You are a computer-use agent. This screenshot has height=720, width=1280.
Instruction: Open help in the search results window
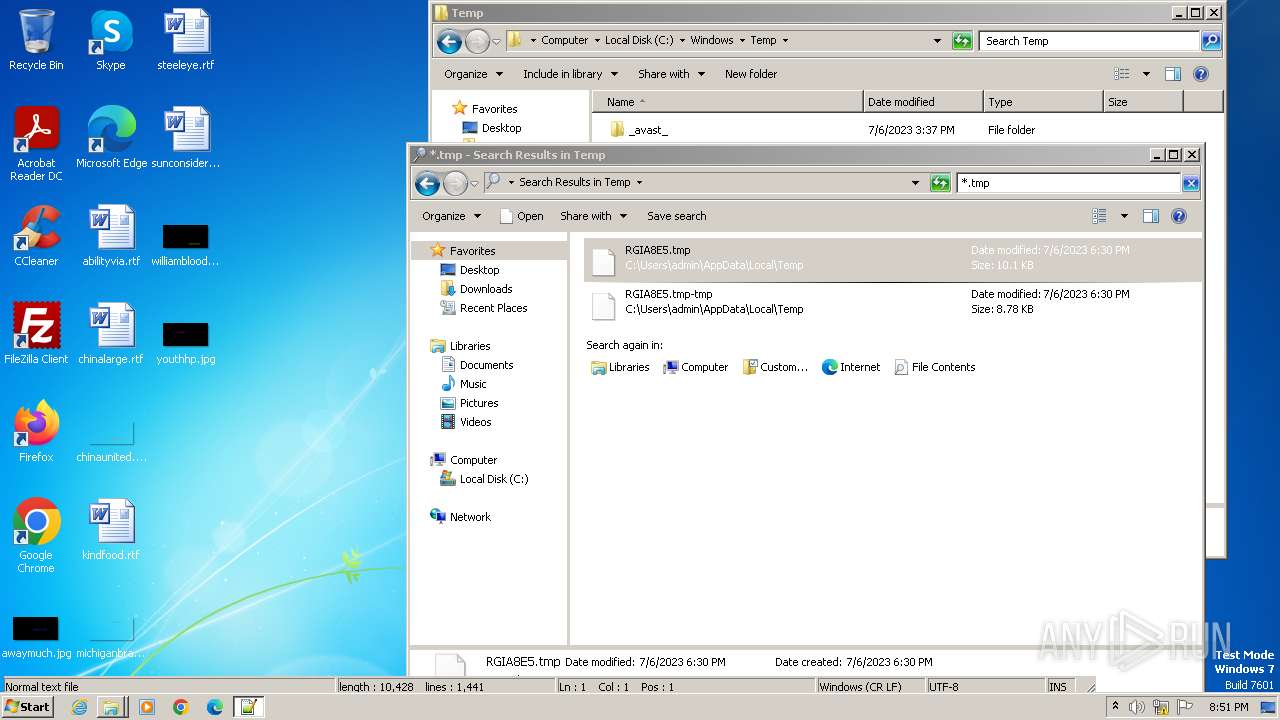tap(1178, 216)
